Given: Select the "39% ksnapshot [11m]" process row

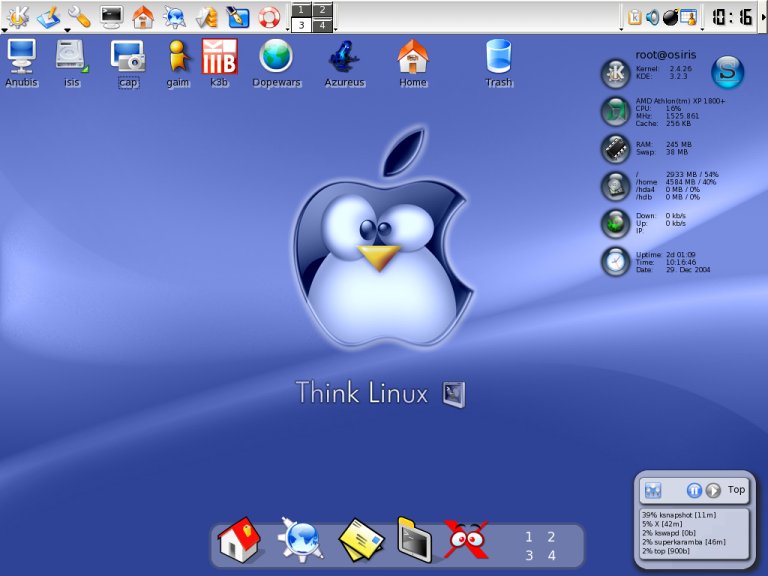Looking at the screenshot, I should pos(679,515).
